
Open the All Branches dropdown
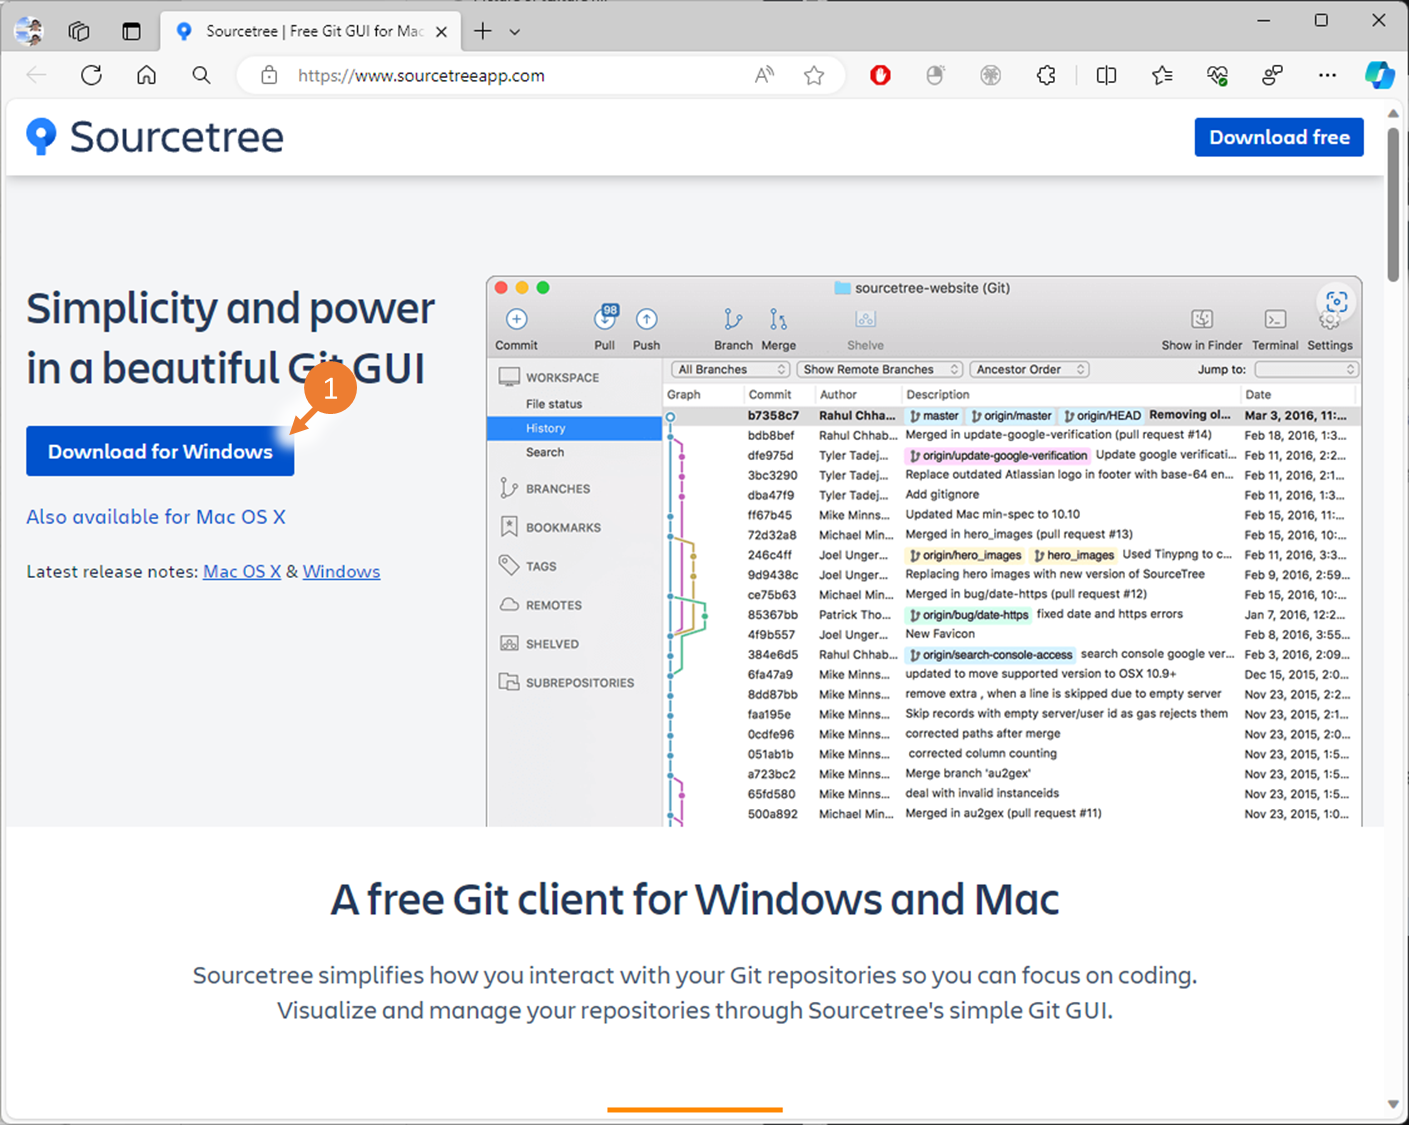pos(731,369)
